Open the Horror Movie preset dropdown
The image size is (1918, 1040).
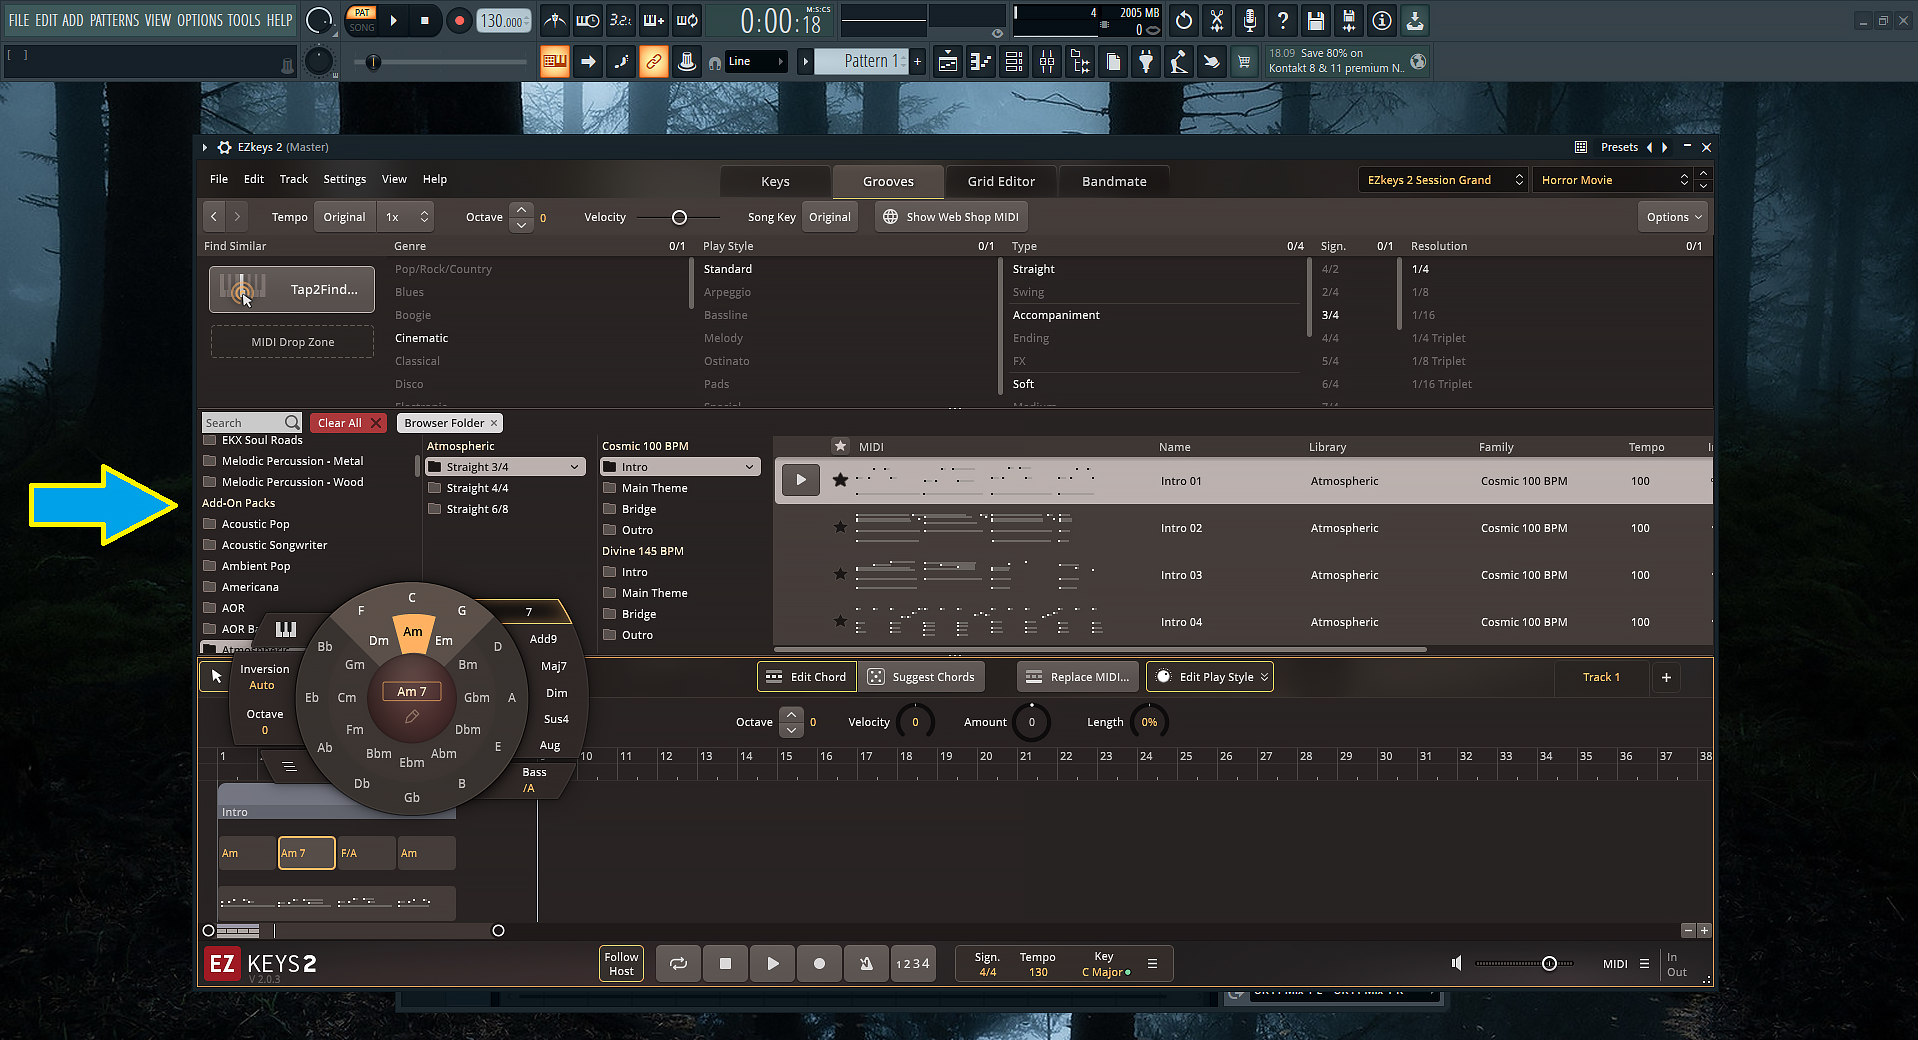tap(1614, 180)
